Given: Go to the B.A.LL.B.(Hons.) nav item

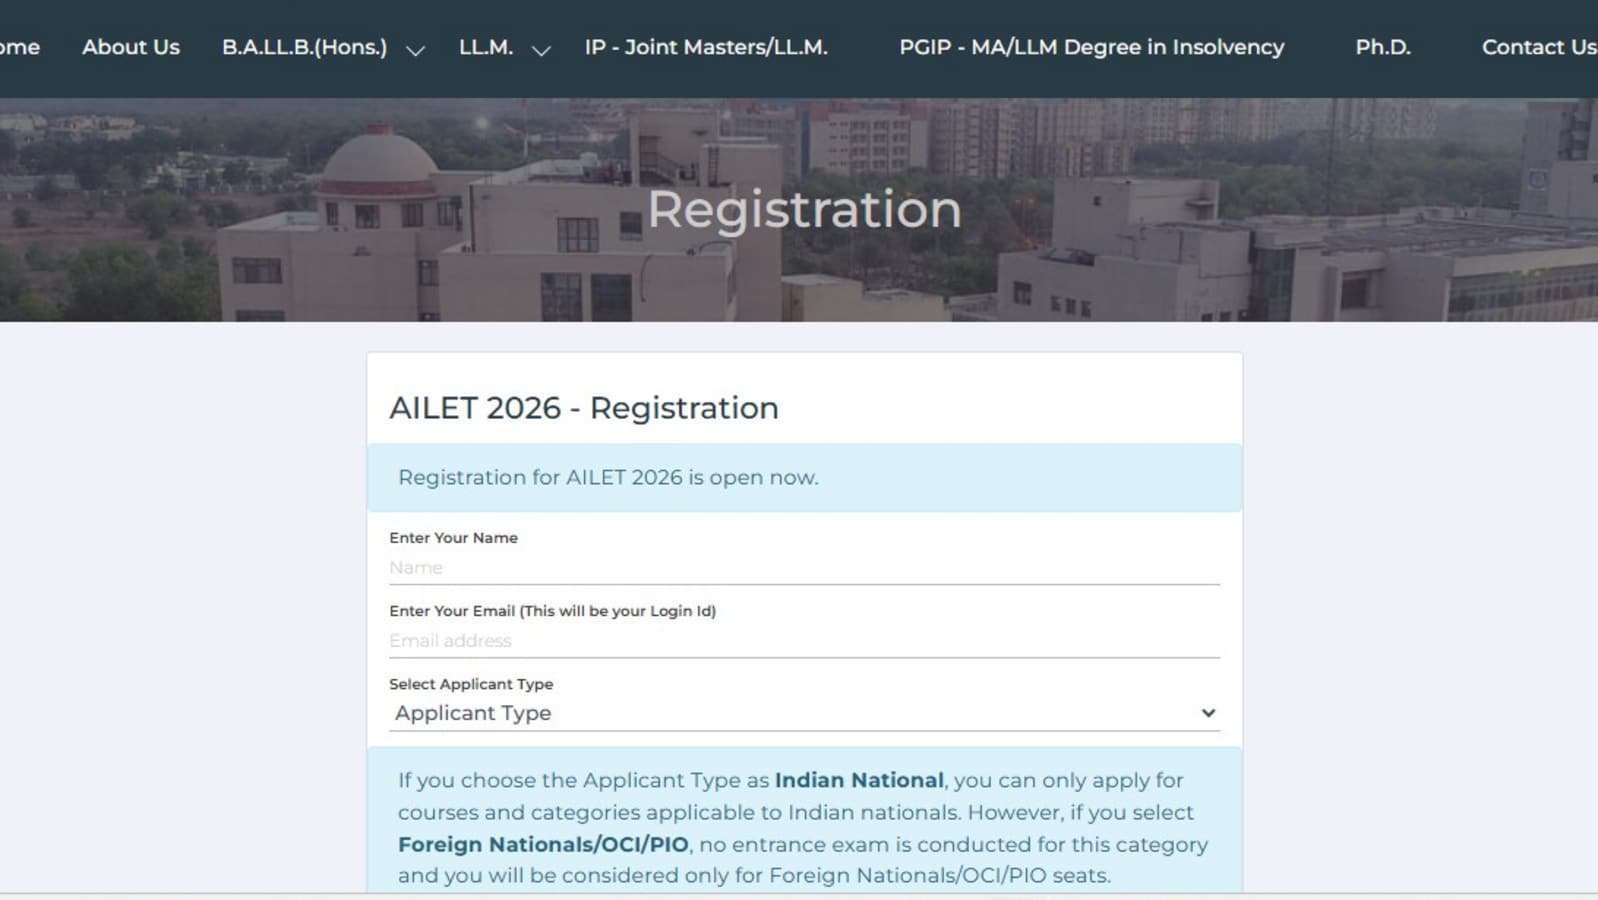Looking at the screenshot, I should (304, 47).
